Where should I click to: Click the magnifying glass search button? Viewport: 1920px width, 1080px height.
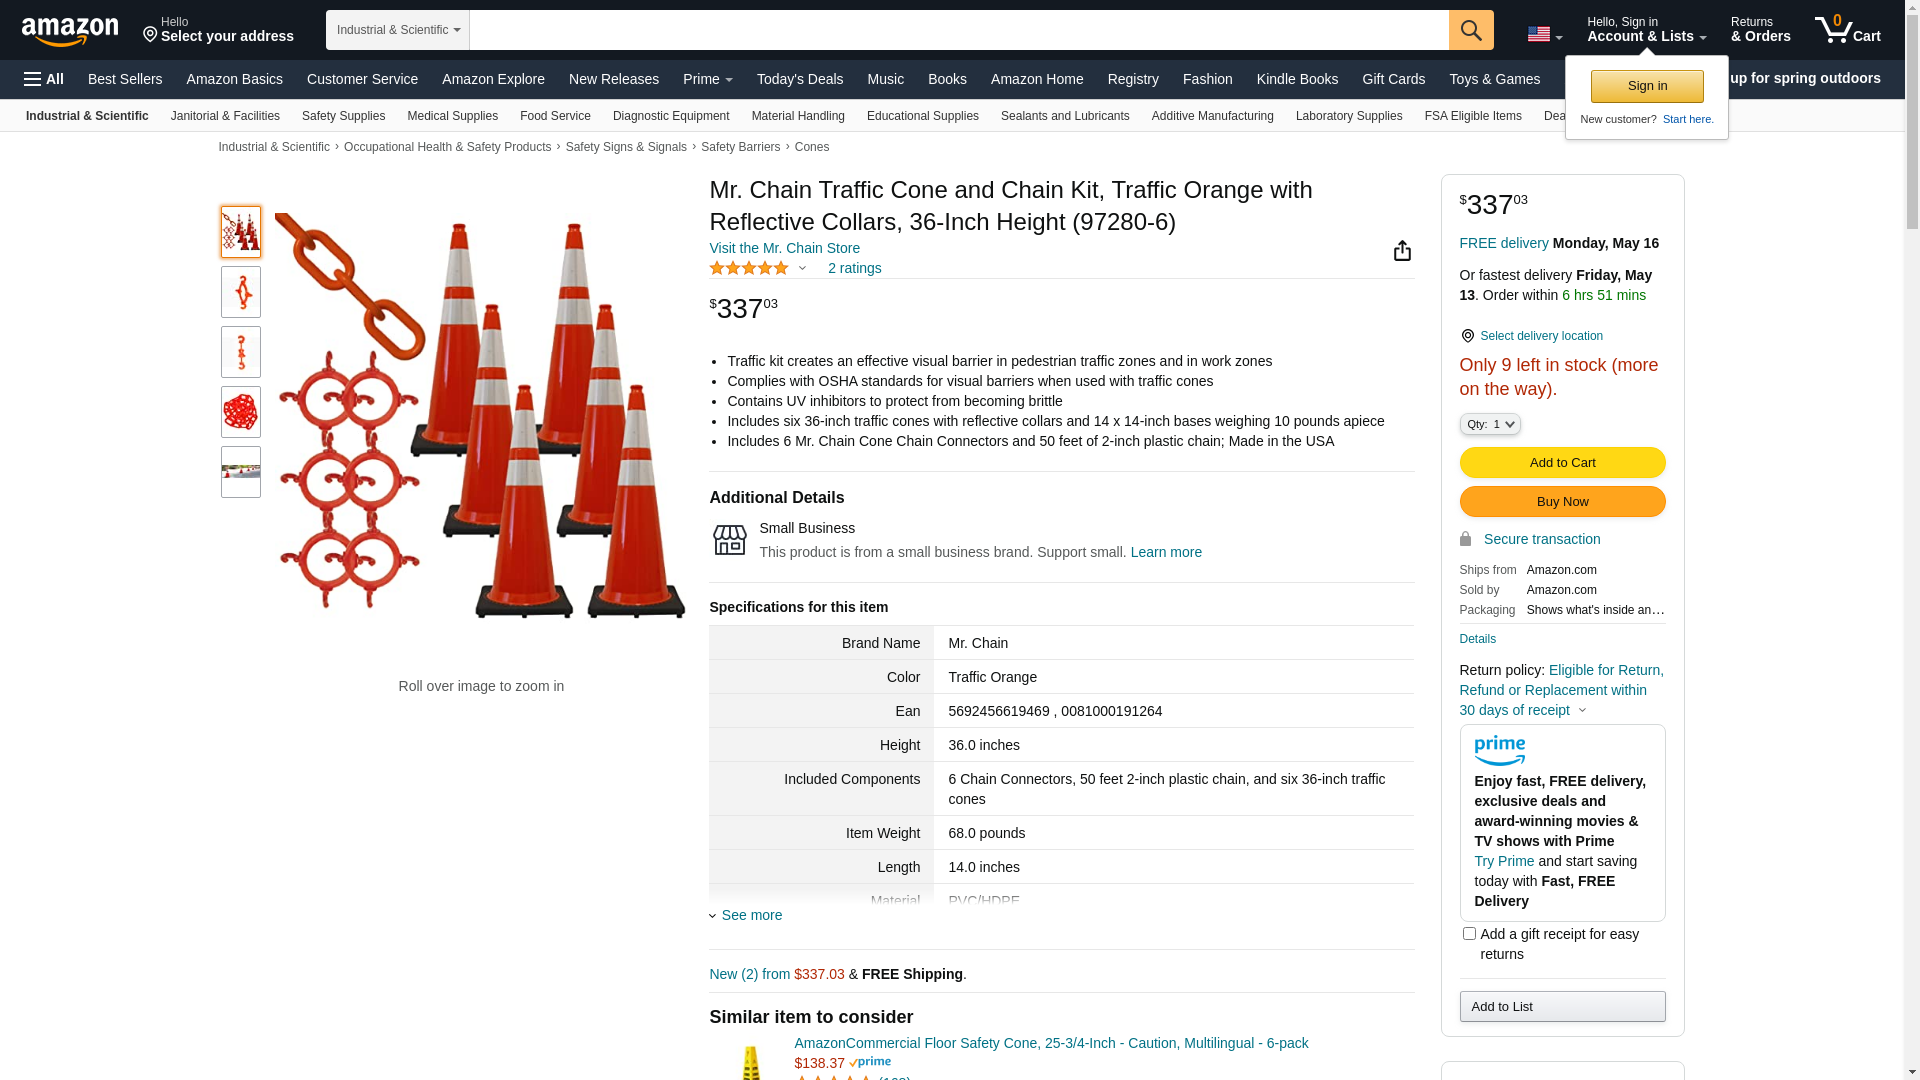tap(1470, 30)
